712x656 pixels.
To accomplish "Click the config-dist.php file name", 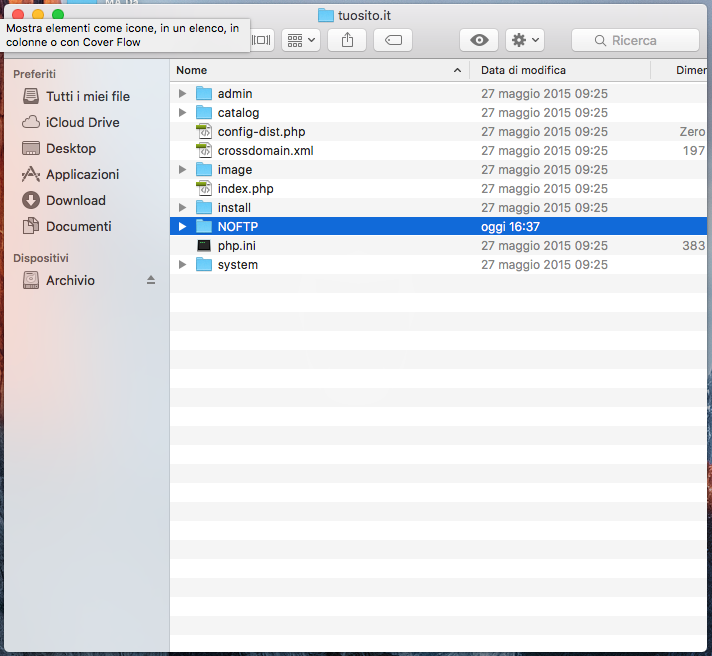I will coord(262,132).
